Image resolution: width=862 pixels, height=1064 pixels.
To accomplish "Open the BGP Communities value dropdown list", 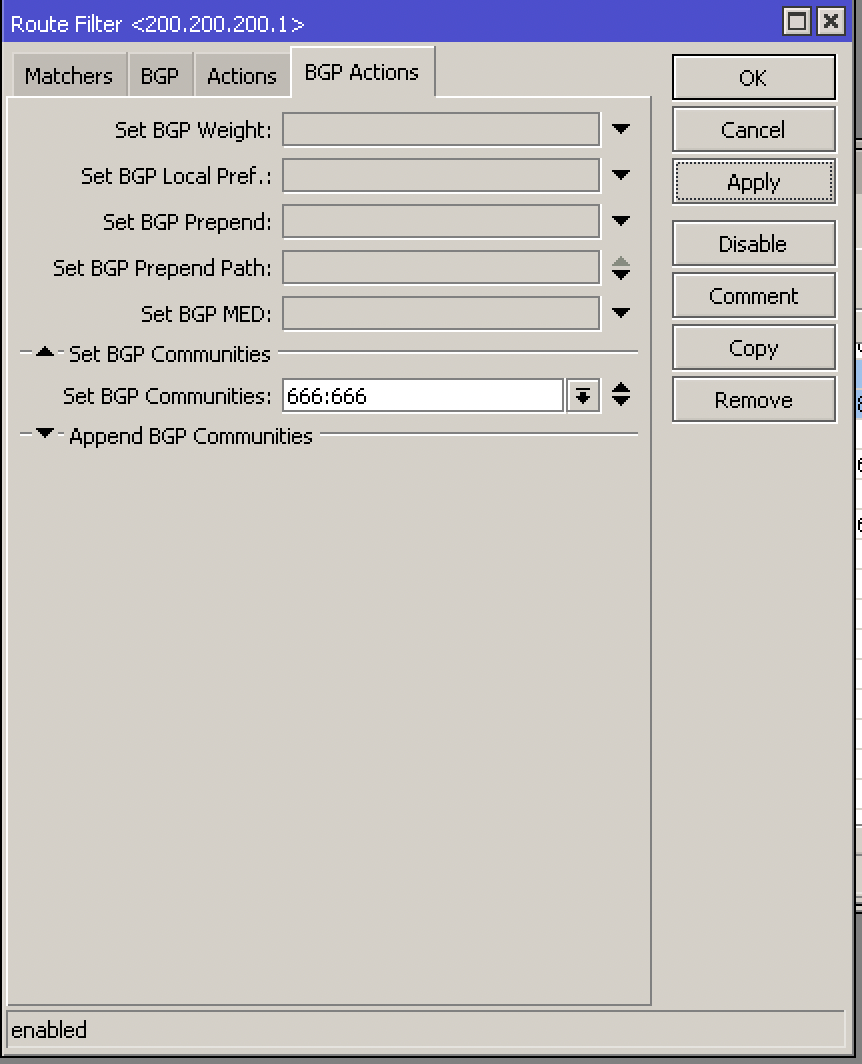I will pyautogui.click(x=583, y=396).
